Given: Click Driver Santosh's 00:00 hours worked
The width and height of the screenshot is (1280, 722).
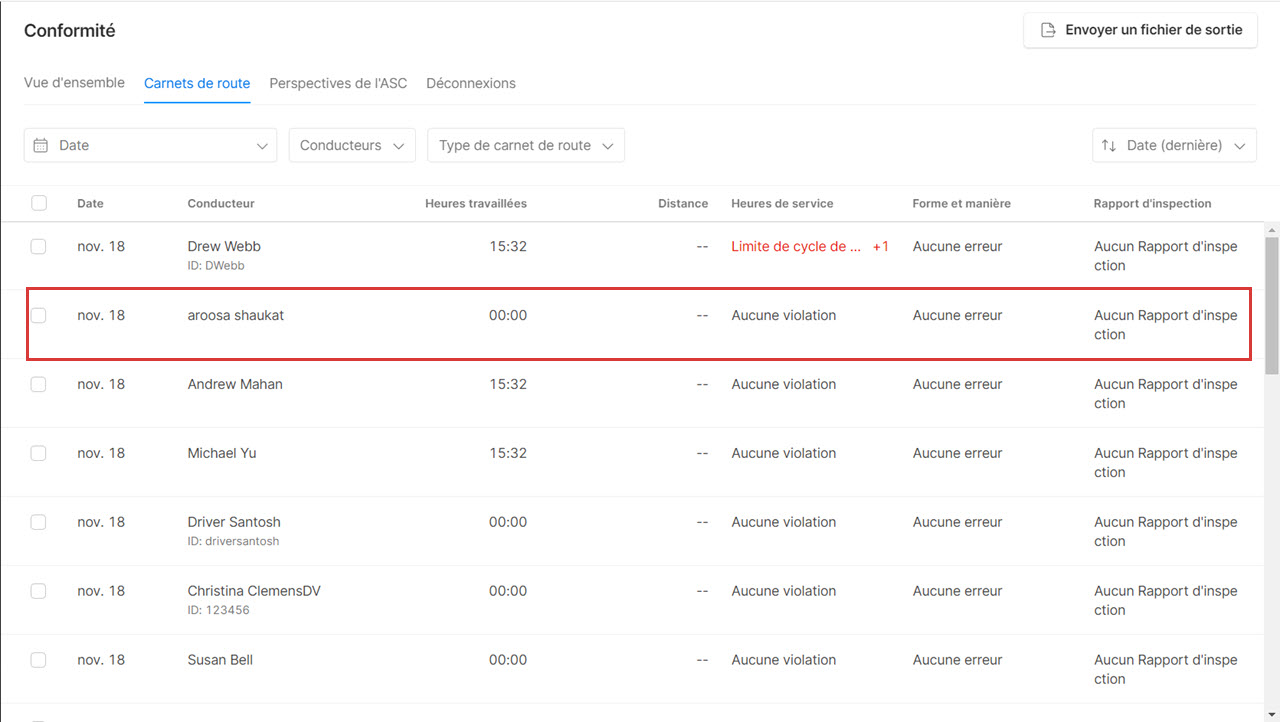Looking at the screenshot, I should (x=508, y=522).
